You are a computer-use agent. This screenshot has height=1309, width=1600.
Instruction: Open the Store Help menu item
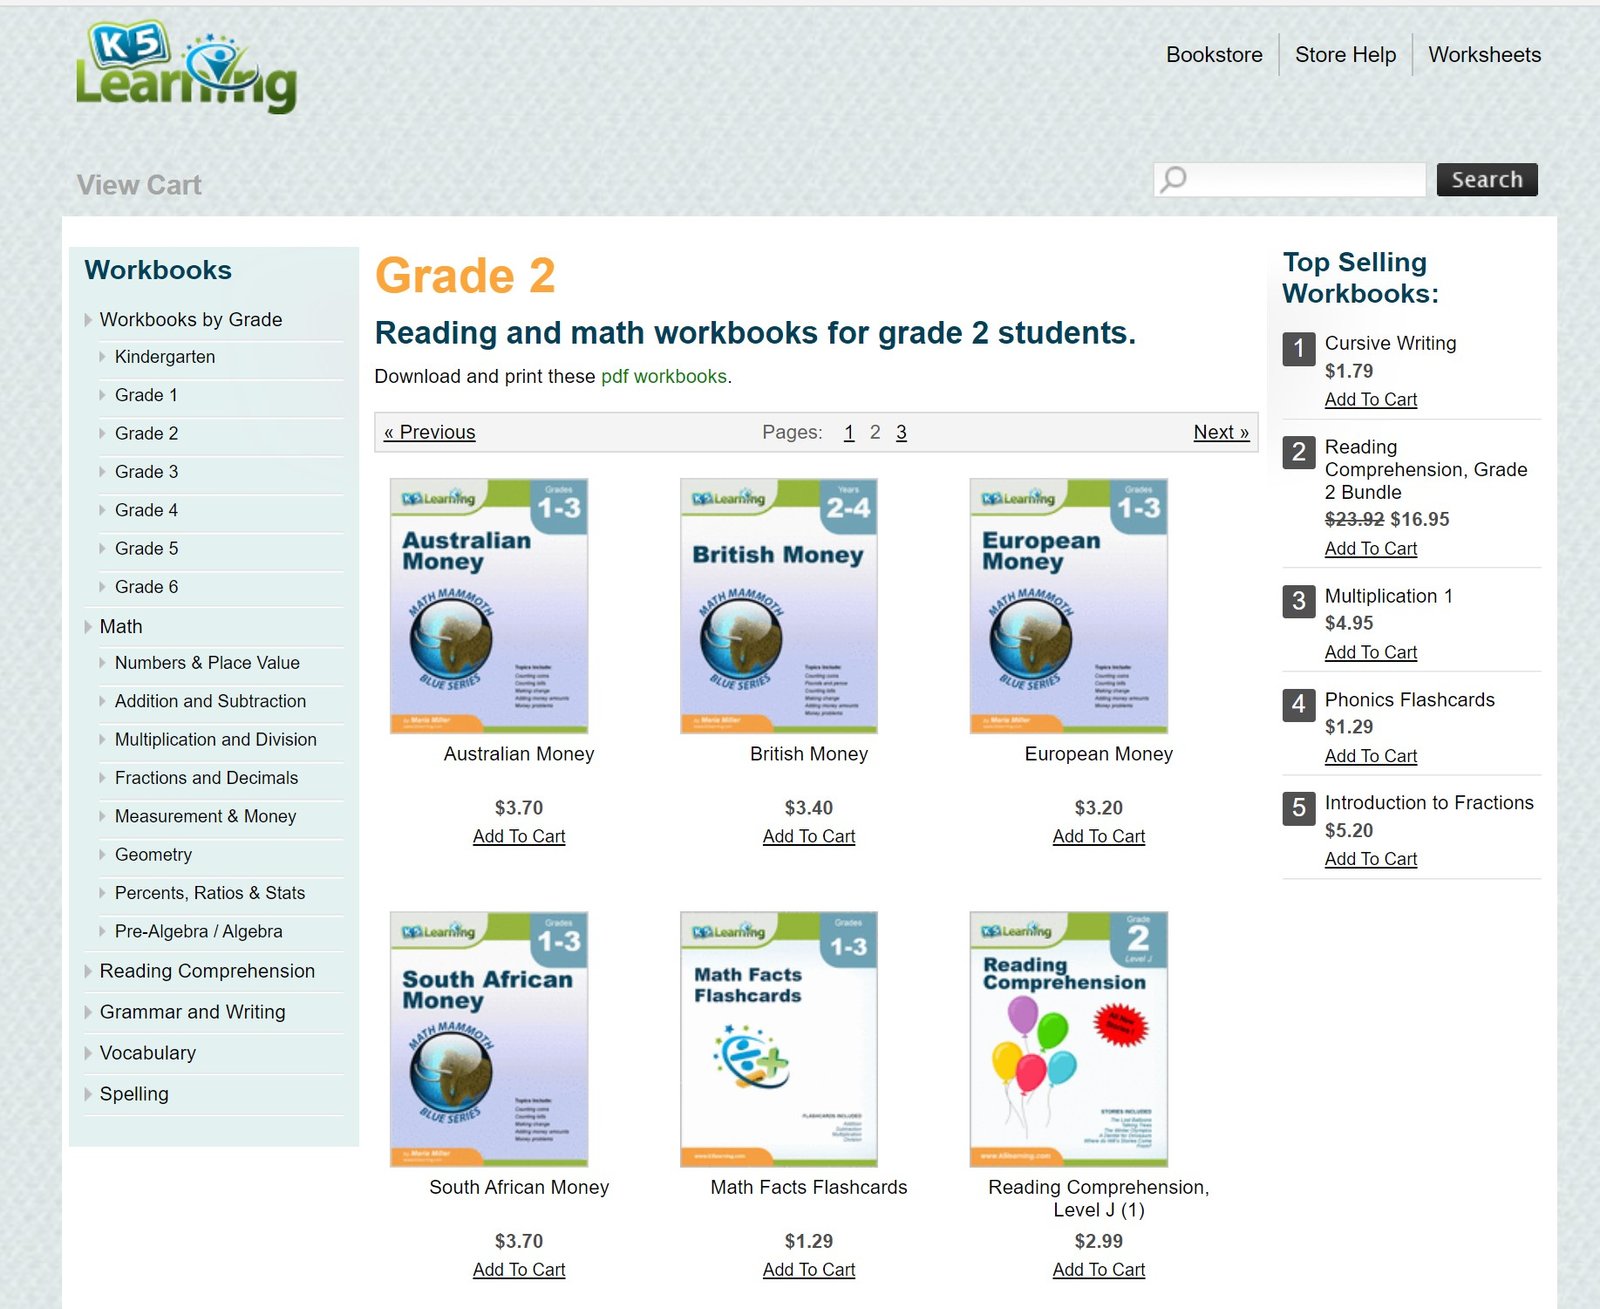point(1345,55)
